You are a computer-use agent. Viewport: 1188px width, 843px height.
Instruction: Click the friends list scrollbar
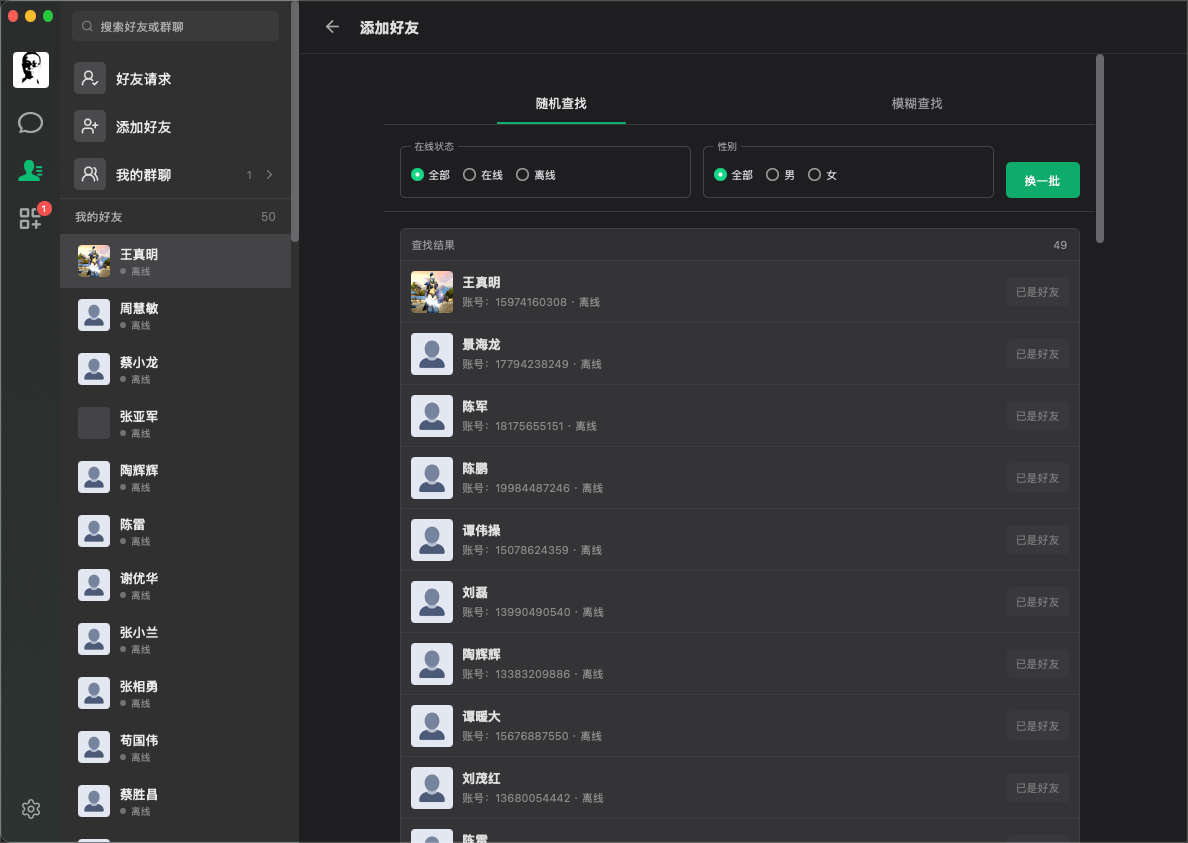(295, 121)
